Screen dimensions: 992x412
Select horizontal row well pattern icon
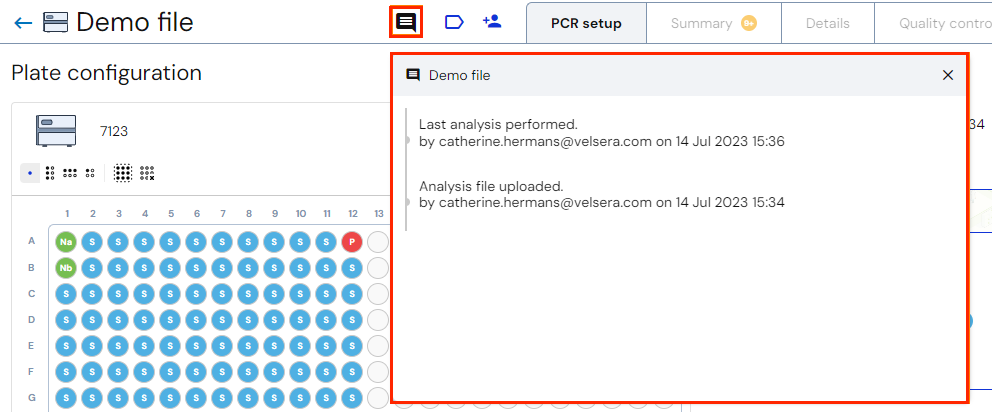(70, 173)
